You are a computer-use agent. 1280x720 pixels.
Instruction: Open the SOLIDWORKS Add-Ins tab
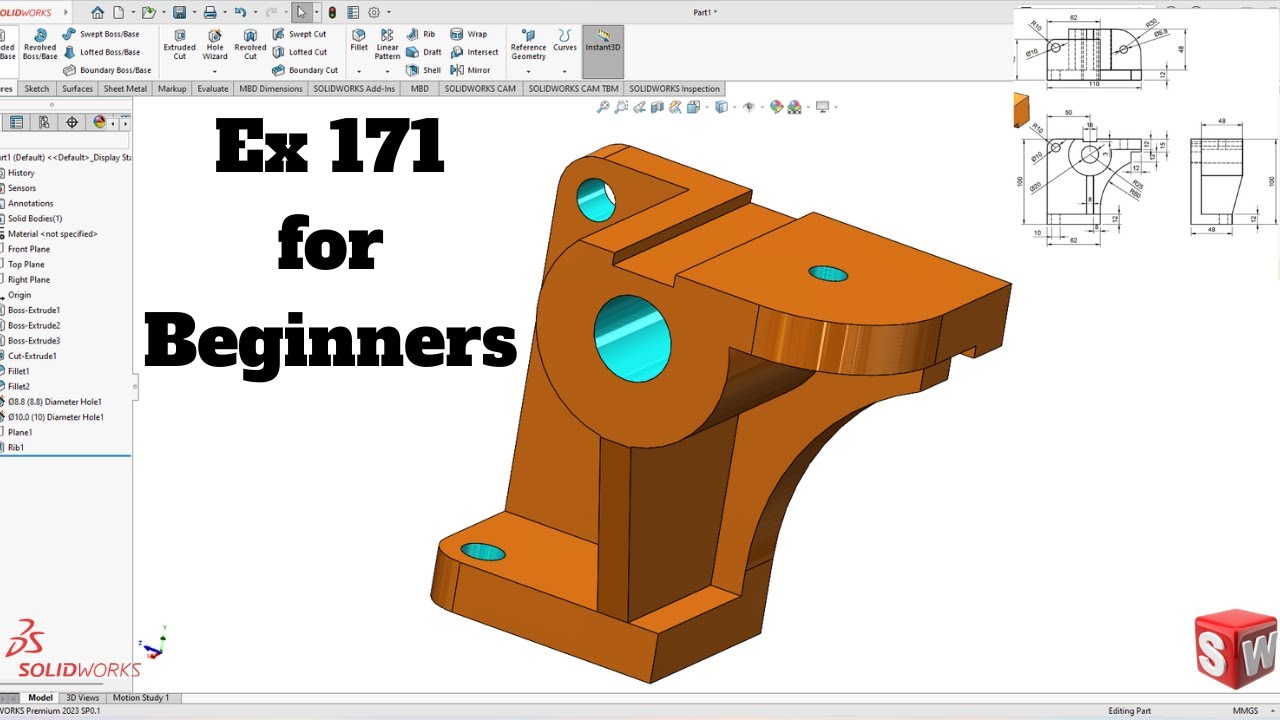click(x=354, y=89)
